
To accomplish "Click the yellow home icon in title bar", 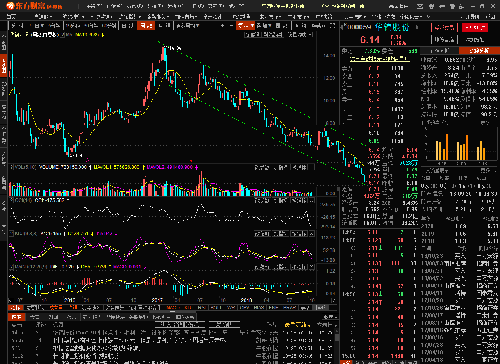I will click(362, 6).
